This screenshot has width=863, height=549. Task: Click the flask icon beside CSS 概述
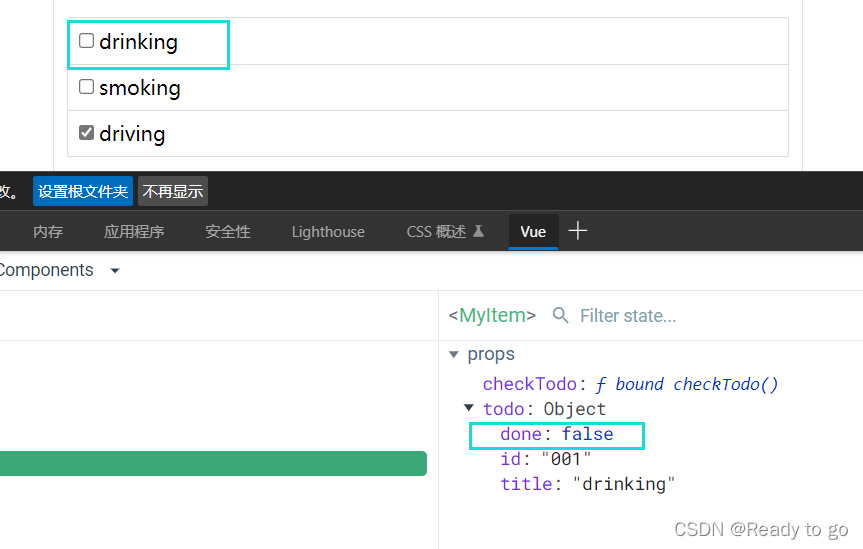click(478, 231)
